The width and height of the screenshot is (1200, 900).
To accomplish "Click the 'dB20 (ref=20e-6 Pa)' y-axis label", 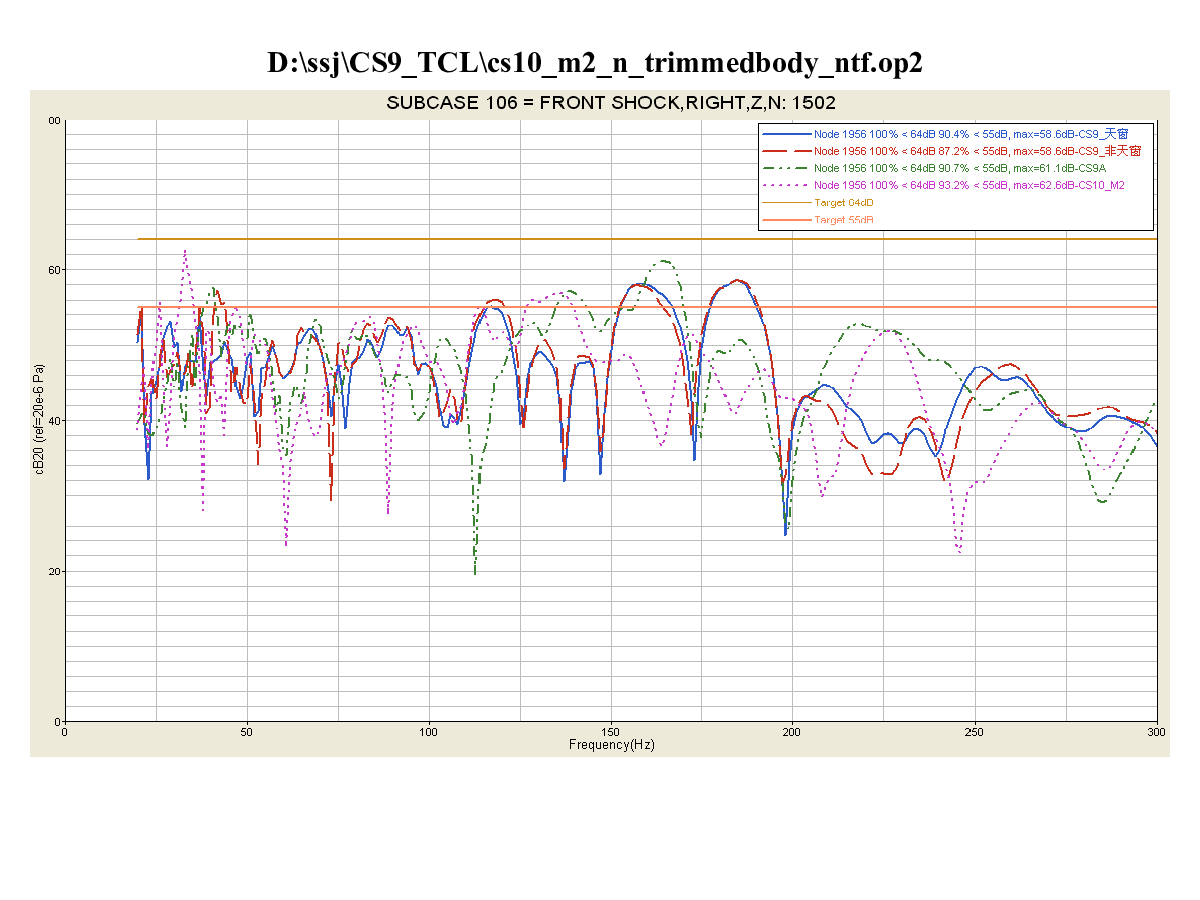I will [x=41, y=419].
